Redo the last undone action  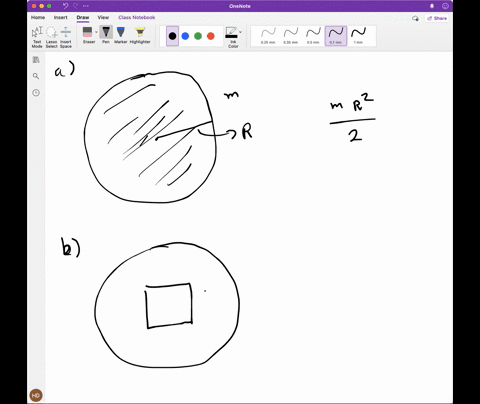[x=76, y=6]
